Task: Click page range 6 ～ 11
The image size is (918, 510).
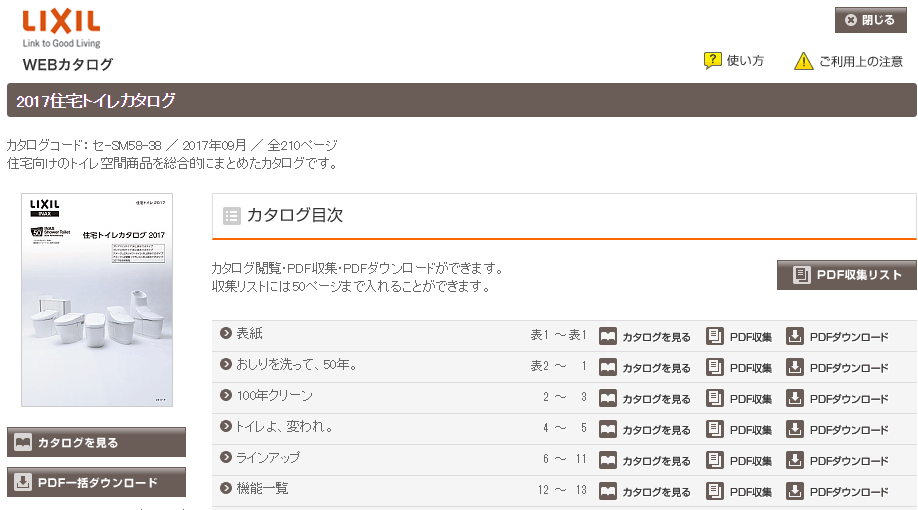Action: [564, 459]
